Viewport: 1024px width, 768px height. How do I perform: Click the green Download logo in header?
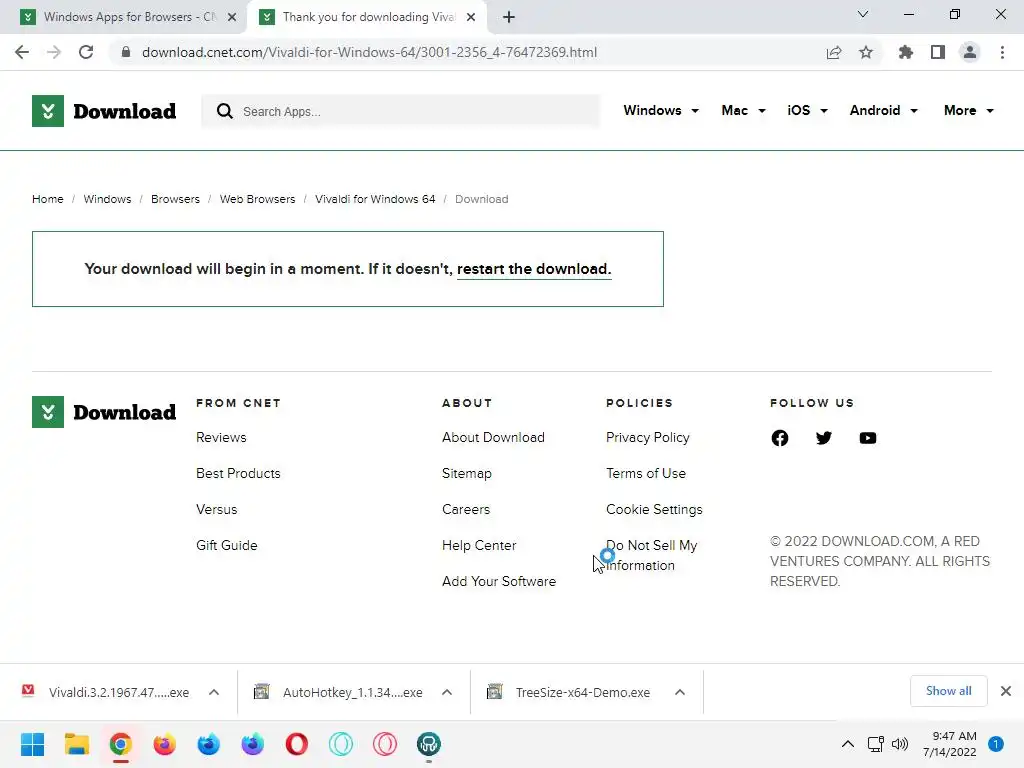tap(104, 111)
